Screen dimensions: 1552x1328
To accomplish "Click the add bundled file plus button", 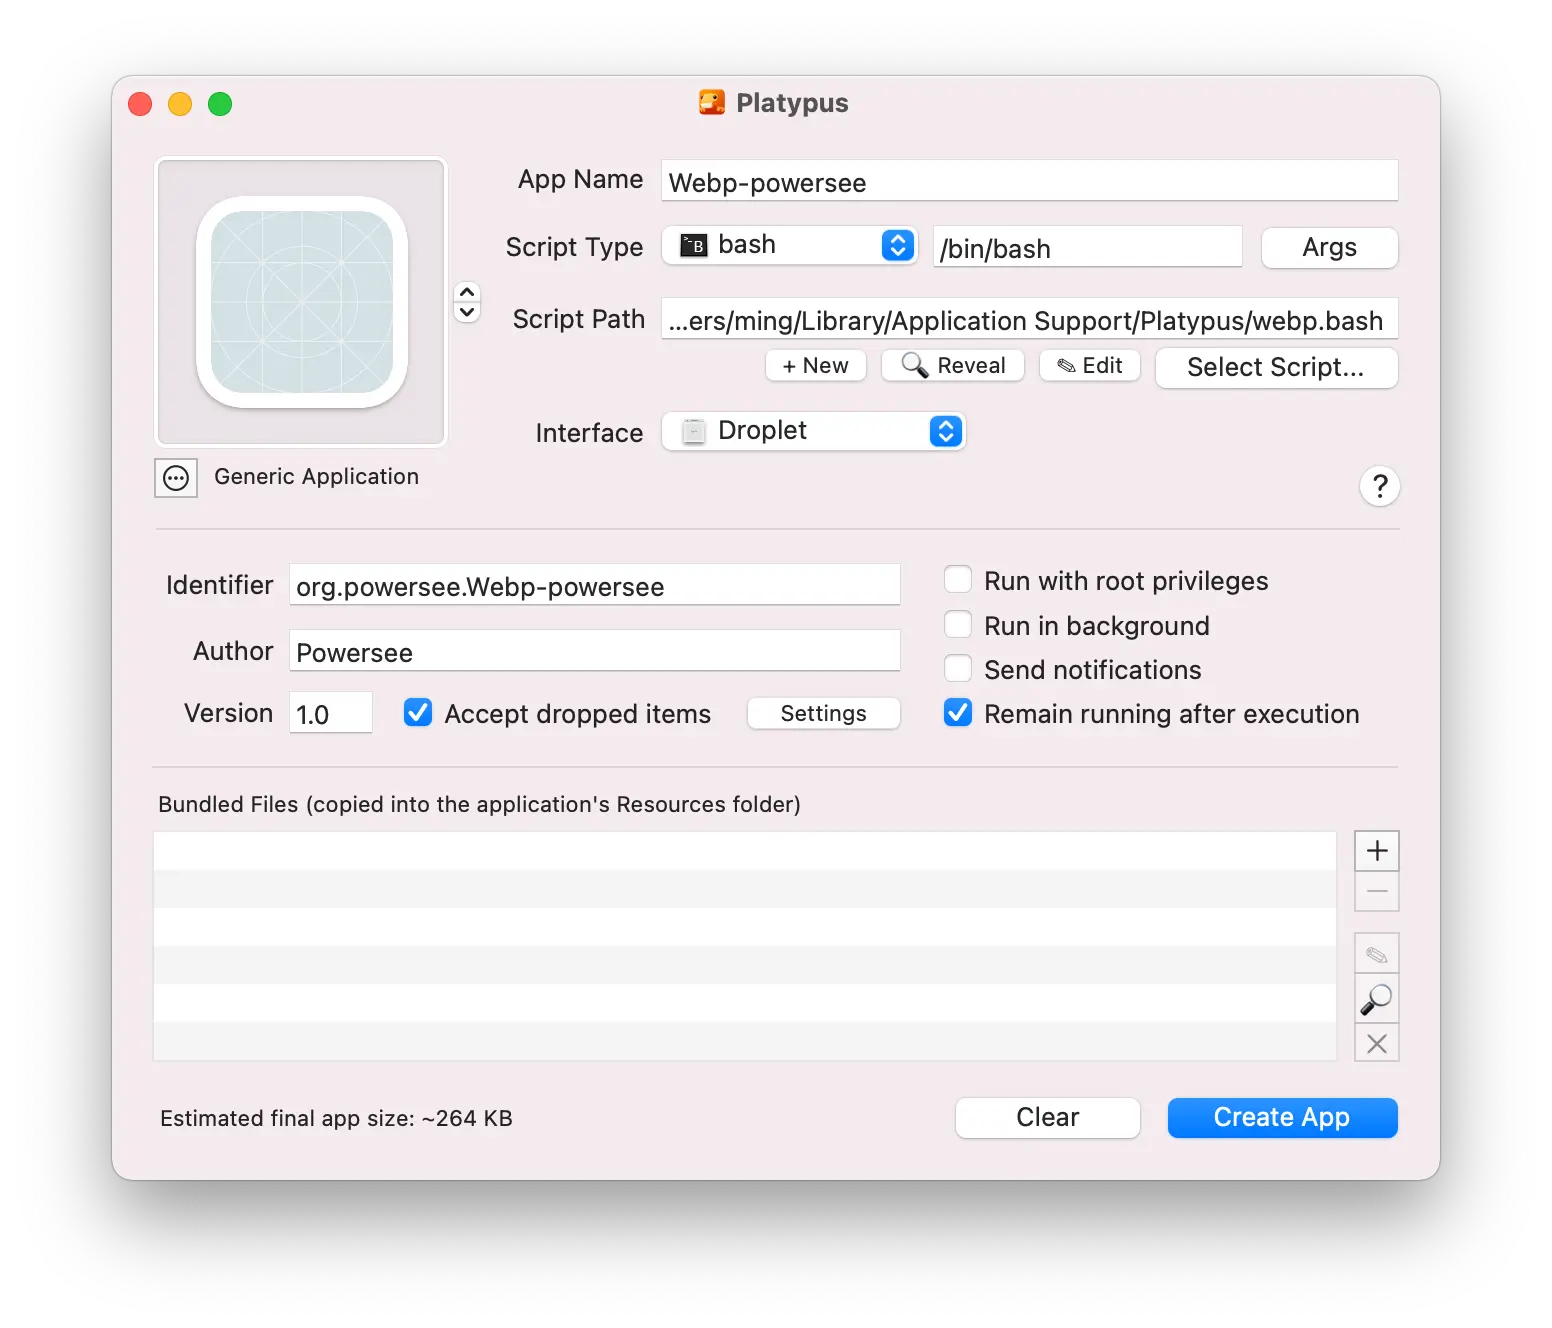I will click(1376, 851).
